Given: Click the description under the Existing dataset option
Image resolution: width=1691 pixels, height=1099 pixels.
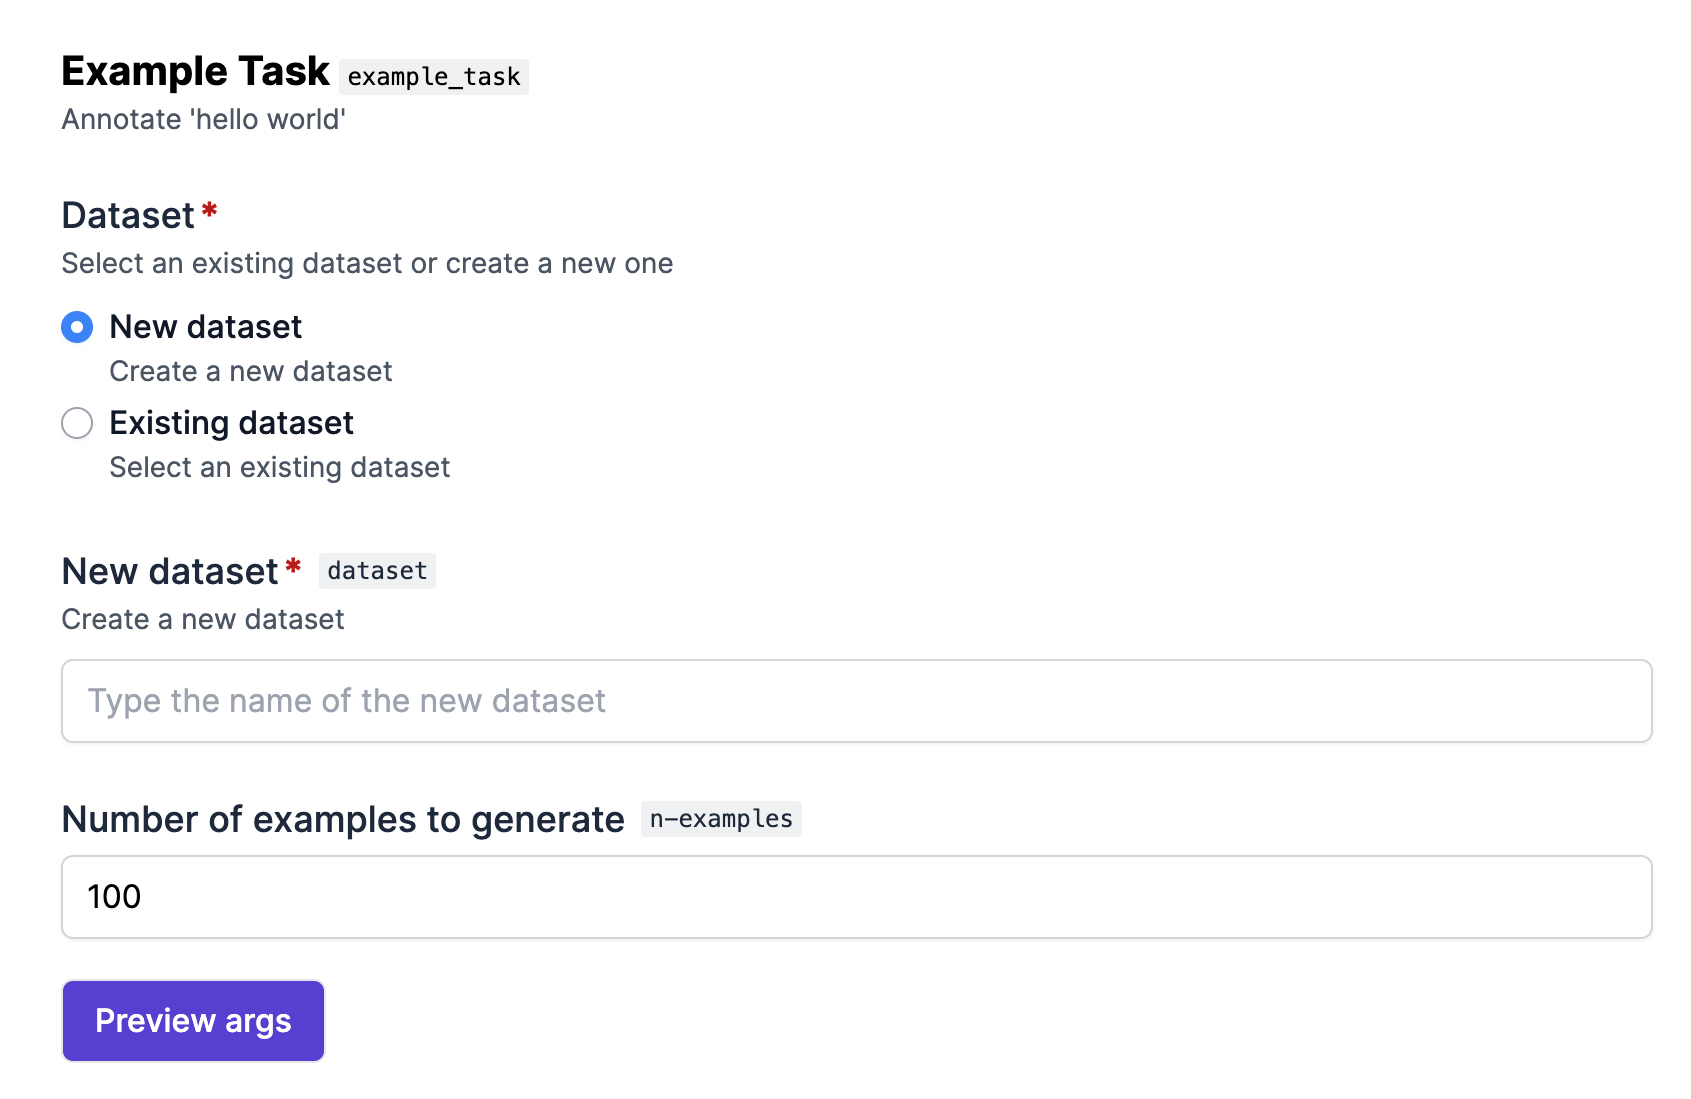Looking at the screenshot, I should click(279, 467).
